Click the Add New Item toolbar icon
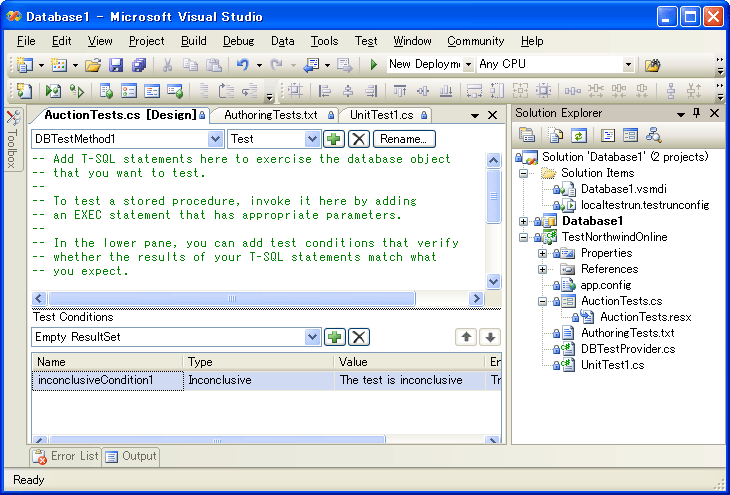 (x=59, y=65)
